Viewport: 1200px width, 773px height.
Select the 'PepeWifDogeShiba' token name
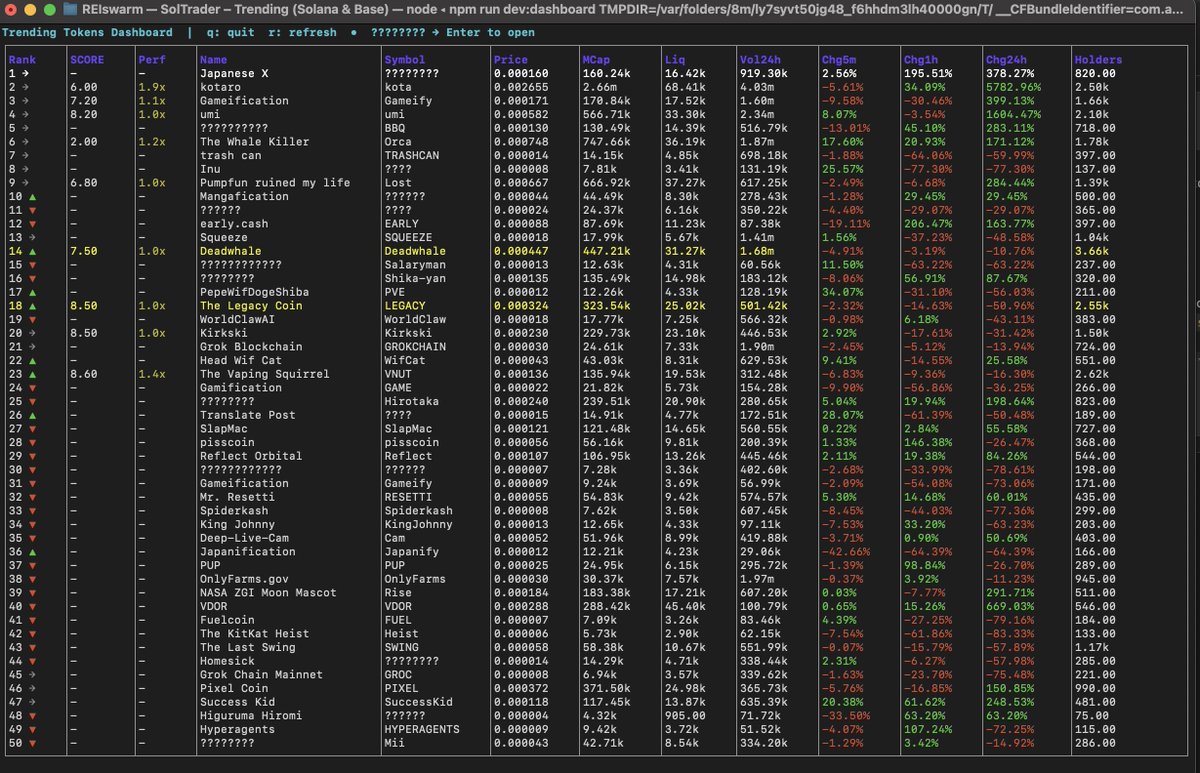[254, 292]
